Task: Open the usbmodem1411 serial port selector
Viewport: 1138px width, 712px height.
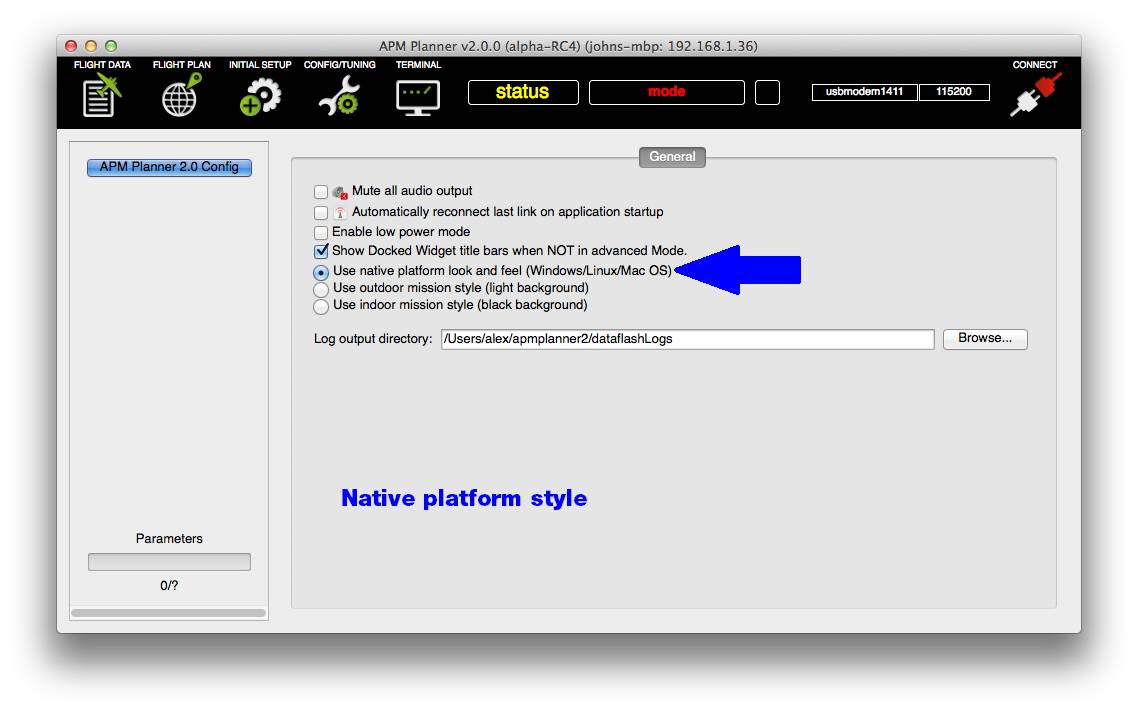Action: (864, 91)
